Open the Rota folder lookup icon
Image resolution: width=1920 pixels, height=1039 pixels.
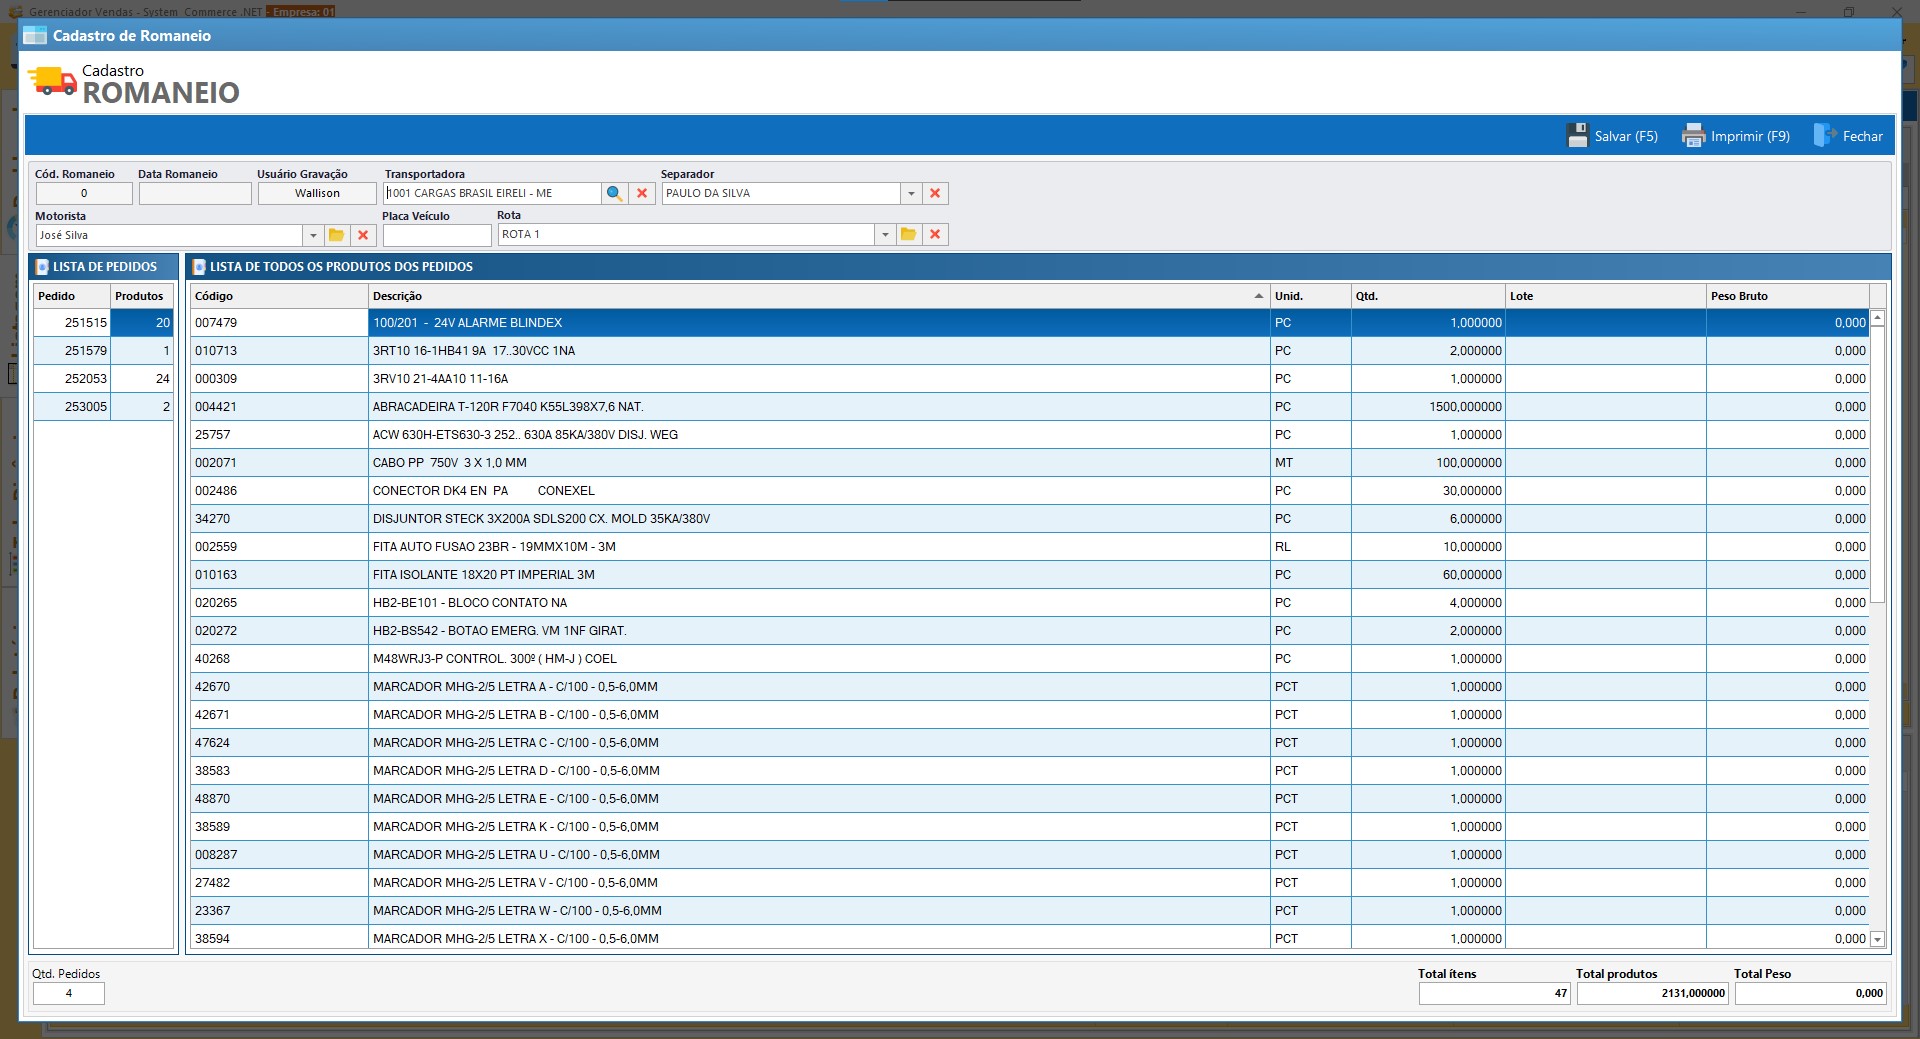[x=908, y=234]
